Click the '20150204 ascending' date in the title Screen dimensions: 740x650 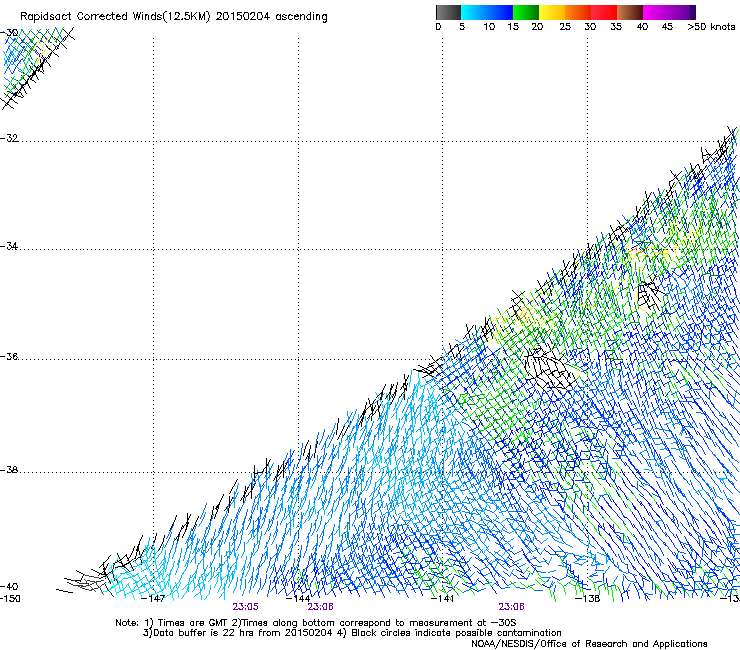point(271,17)
